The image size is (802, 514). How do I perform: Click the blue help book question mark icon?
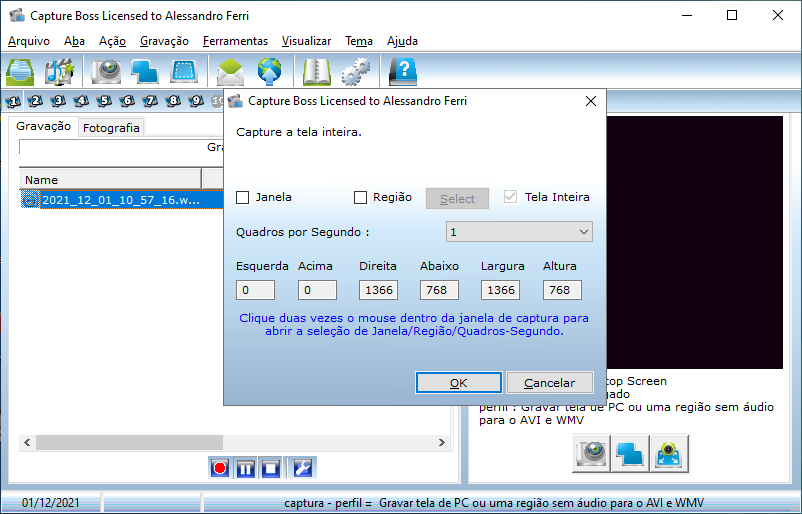[x=403, y=72]
